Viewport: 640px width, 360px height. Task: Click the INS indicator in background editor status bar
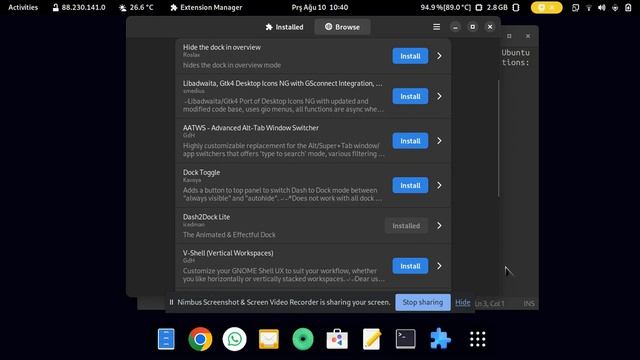(529, 303)
